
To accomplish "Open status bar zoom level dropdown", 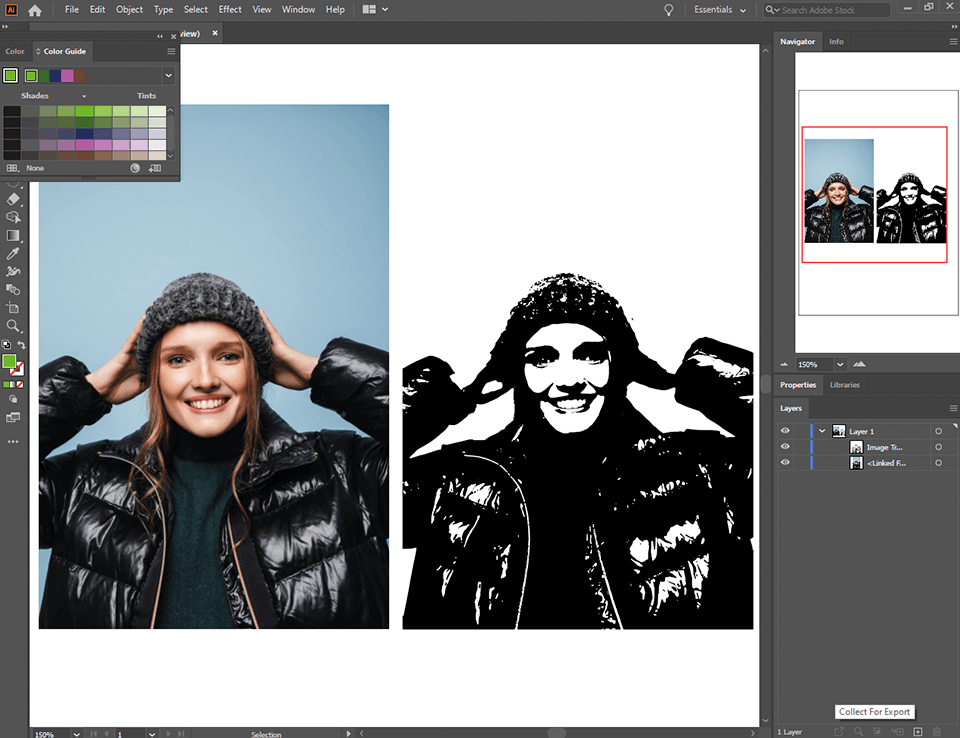I will [x=77, y=734].
